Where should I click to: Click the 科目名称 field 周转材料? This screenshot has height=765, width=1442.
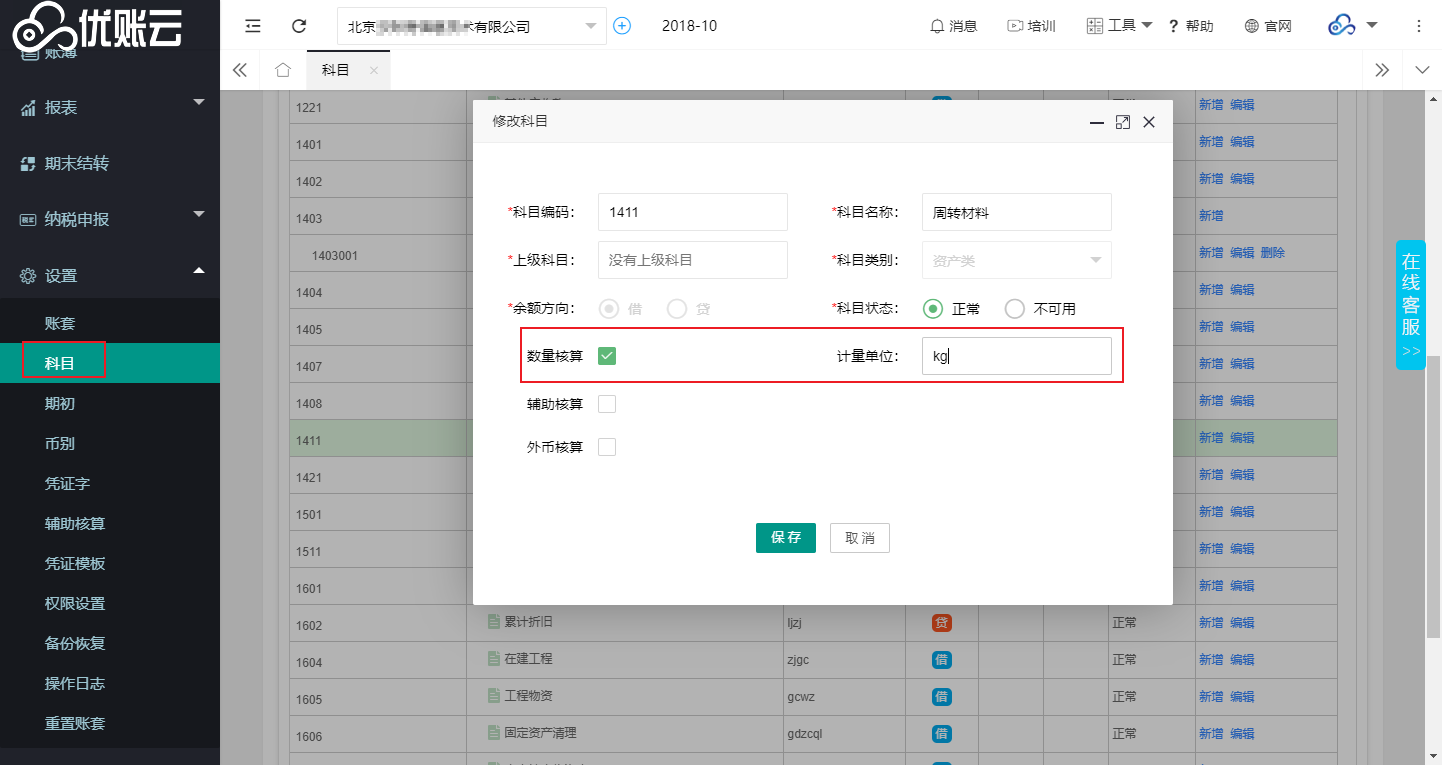click(1017, 212)
